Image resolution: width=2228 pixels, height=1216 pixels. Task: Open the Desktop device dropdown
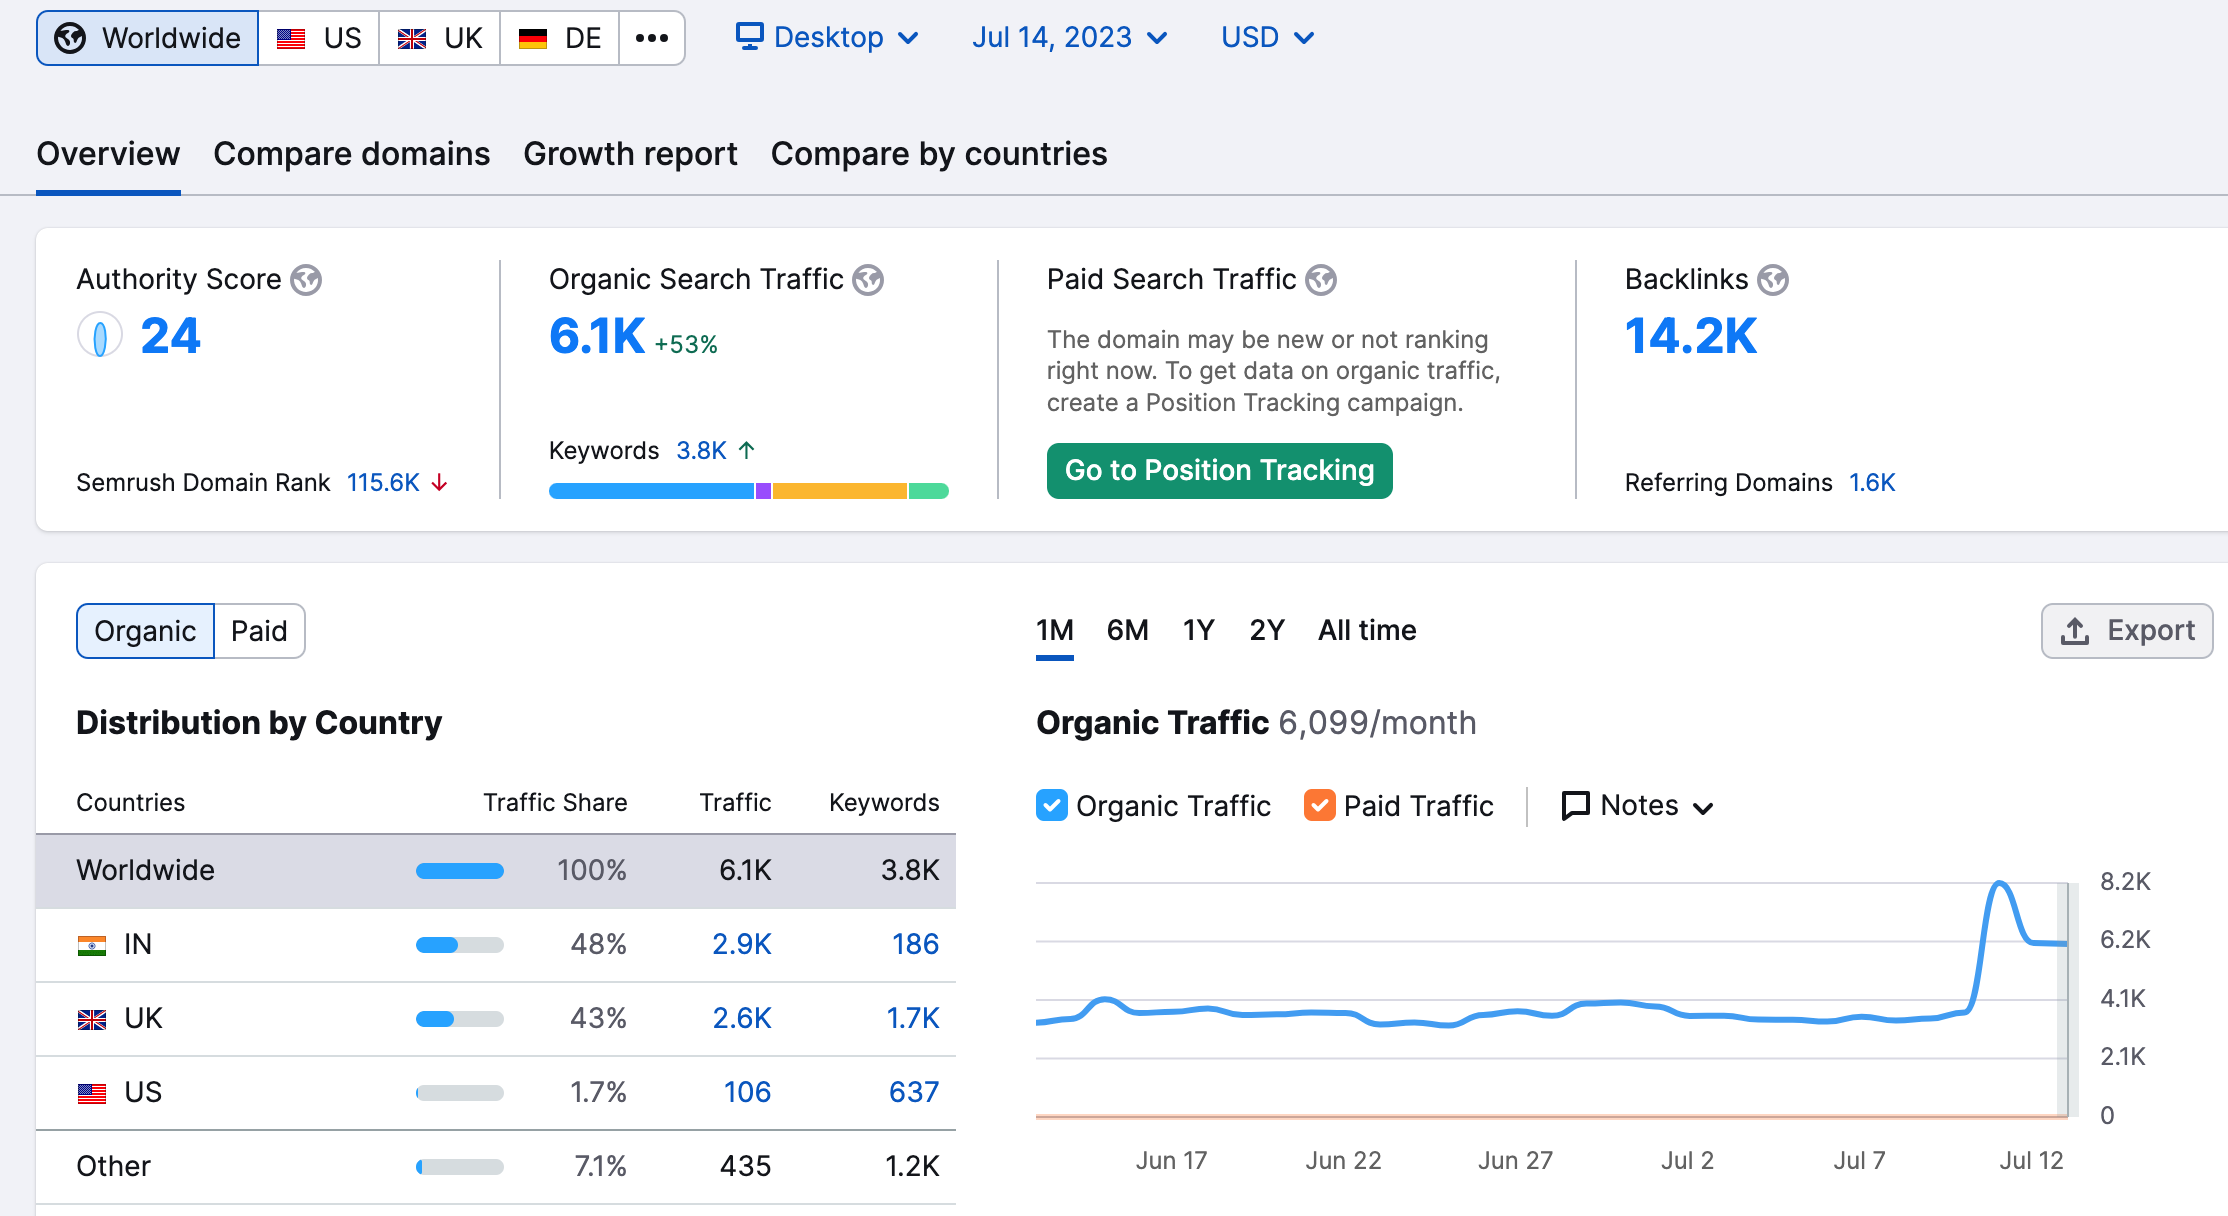827,38
